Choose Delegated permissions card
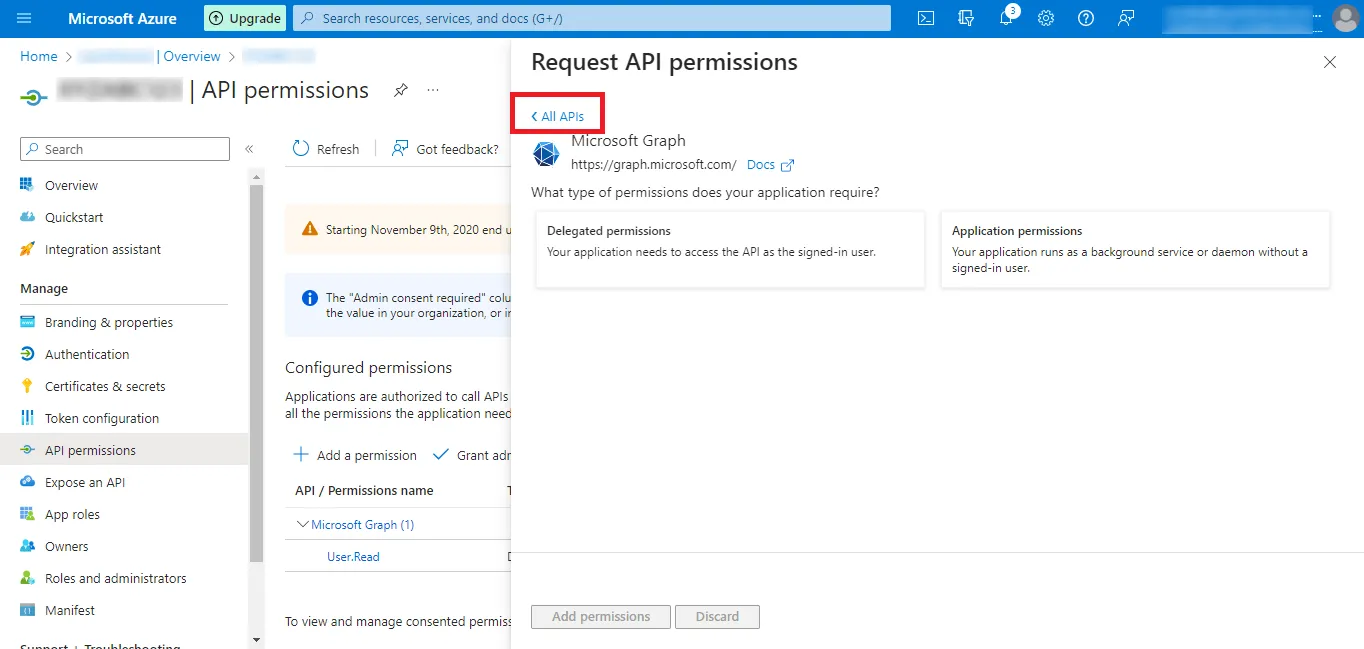The image size is (1364, 649). click(x=730, y=249)
